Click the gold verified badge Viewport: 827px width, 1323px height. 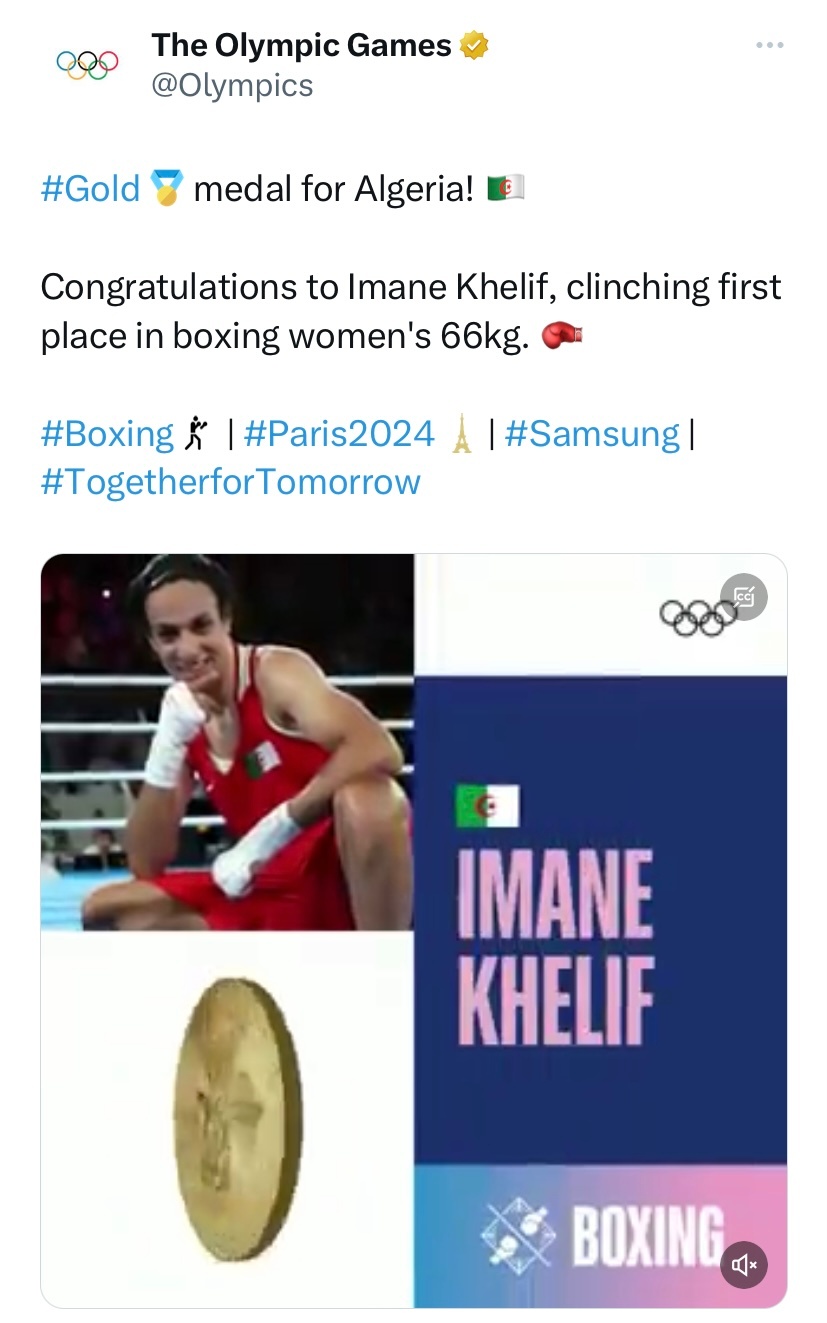(x=473, y=46)
